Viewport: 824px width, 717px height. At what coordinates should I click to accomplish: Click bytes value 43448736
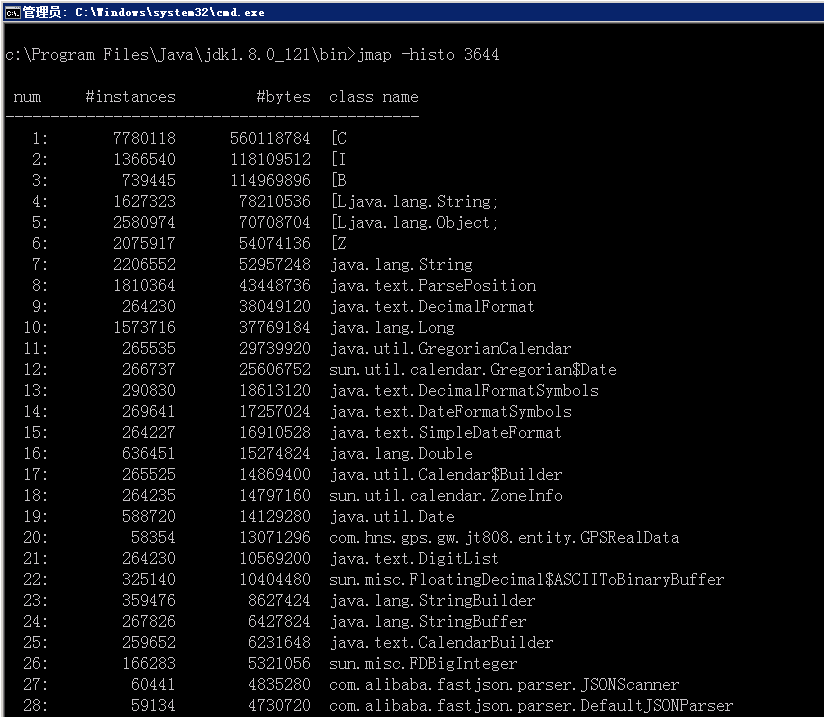[275, 285]
